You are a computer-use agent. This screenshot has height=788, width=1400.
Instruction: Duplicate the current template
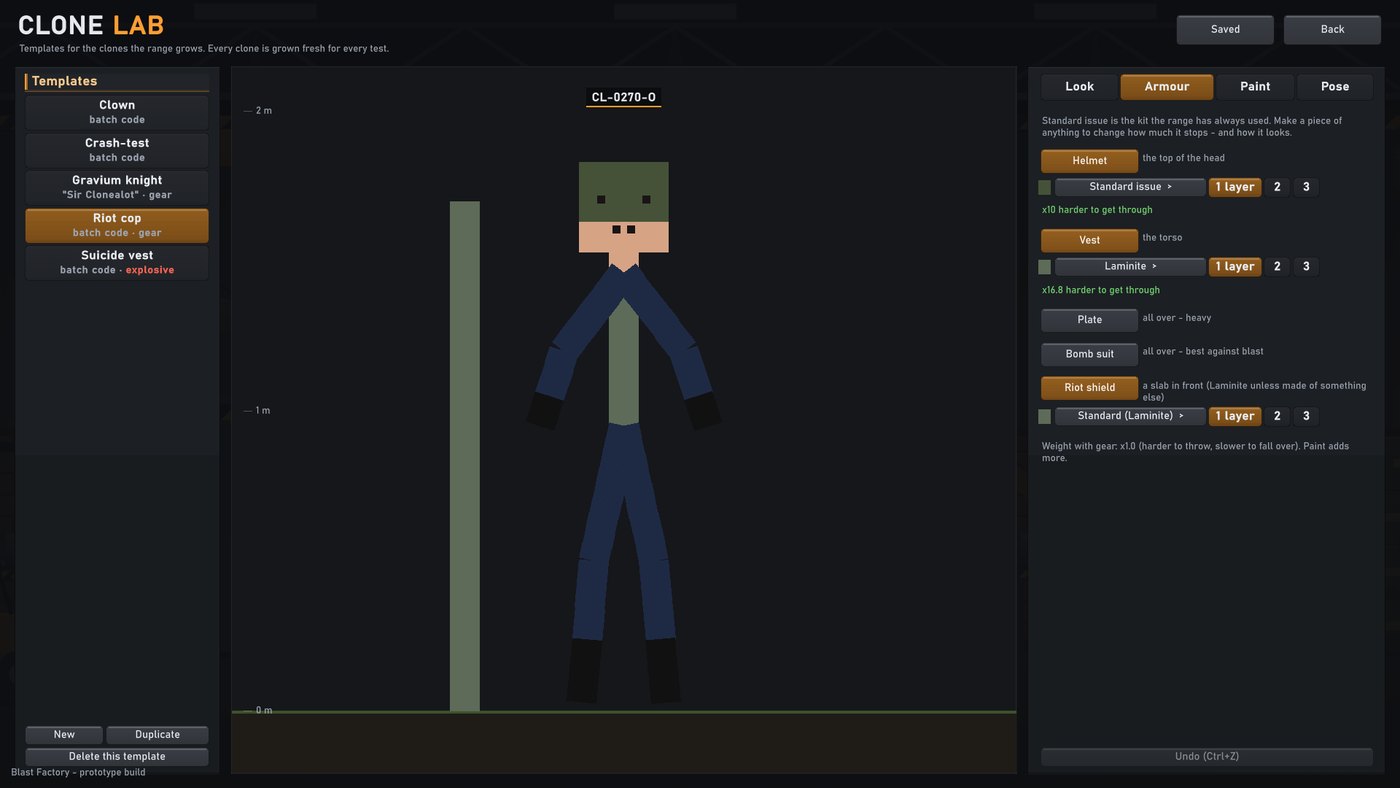pyautogui.click(x=157, y=735)
